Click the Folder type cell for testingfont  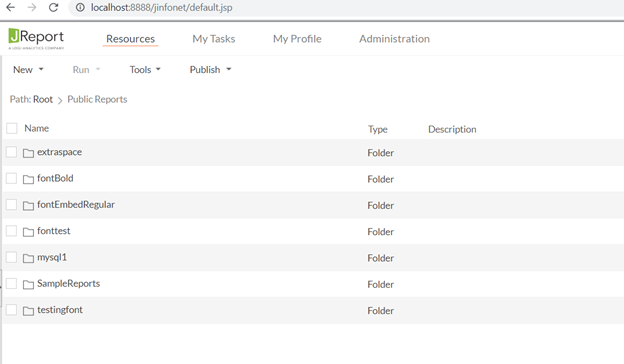click(x=380, y=311)
